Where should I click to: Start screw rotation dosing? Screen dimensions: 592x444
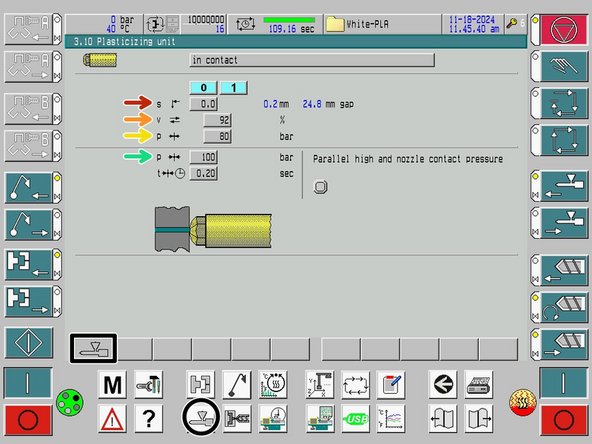tap(564, 308)
